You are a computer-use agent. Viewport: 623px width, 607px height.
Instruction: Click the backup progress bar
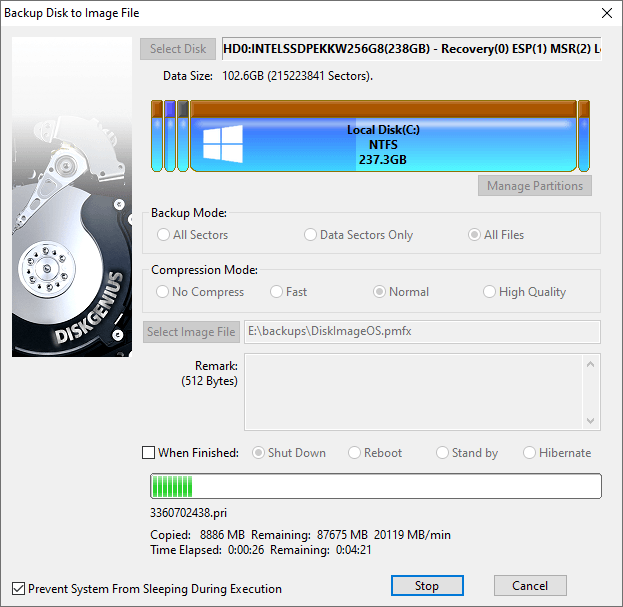pyautogui.click(x=375, y=486)
